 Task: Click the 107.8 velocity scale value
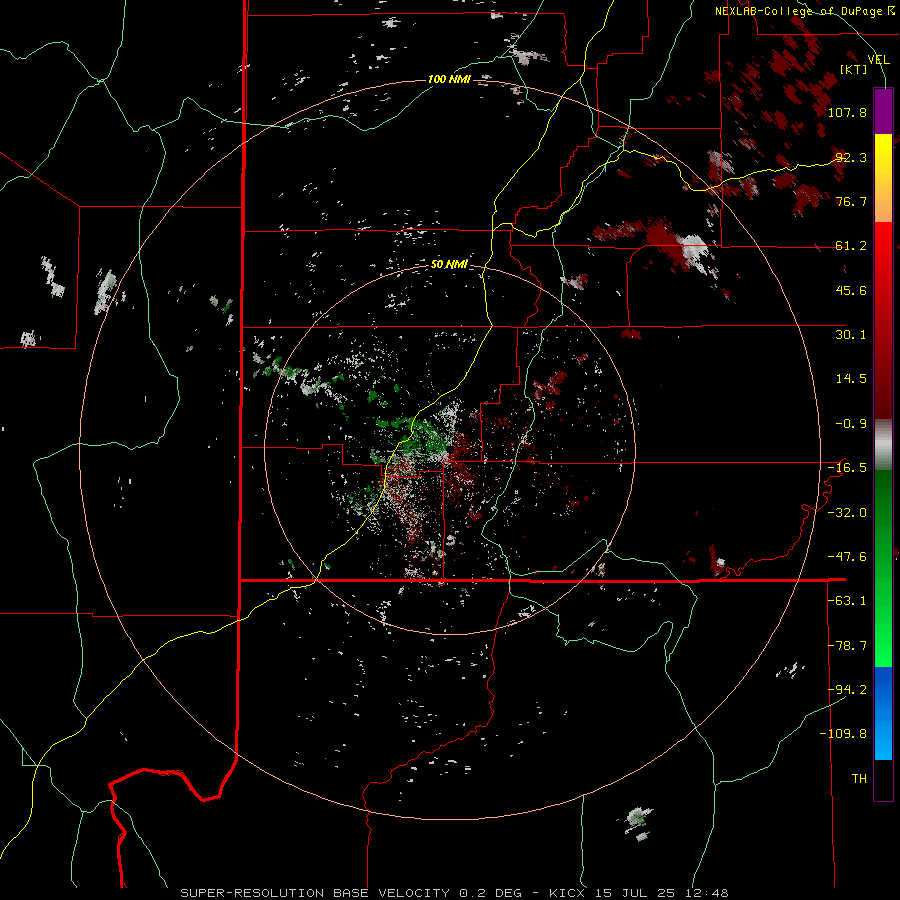847,112
